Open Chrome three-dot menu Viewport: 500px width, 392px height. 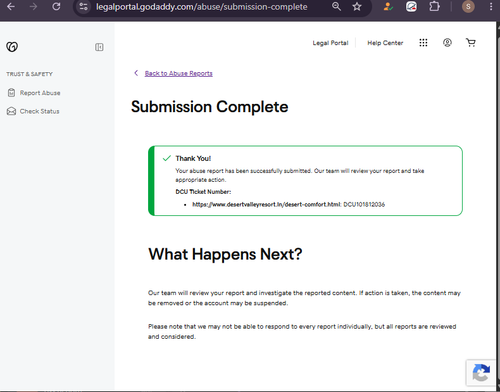(x=491, y=6)
